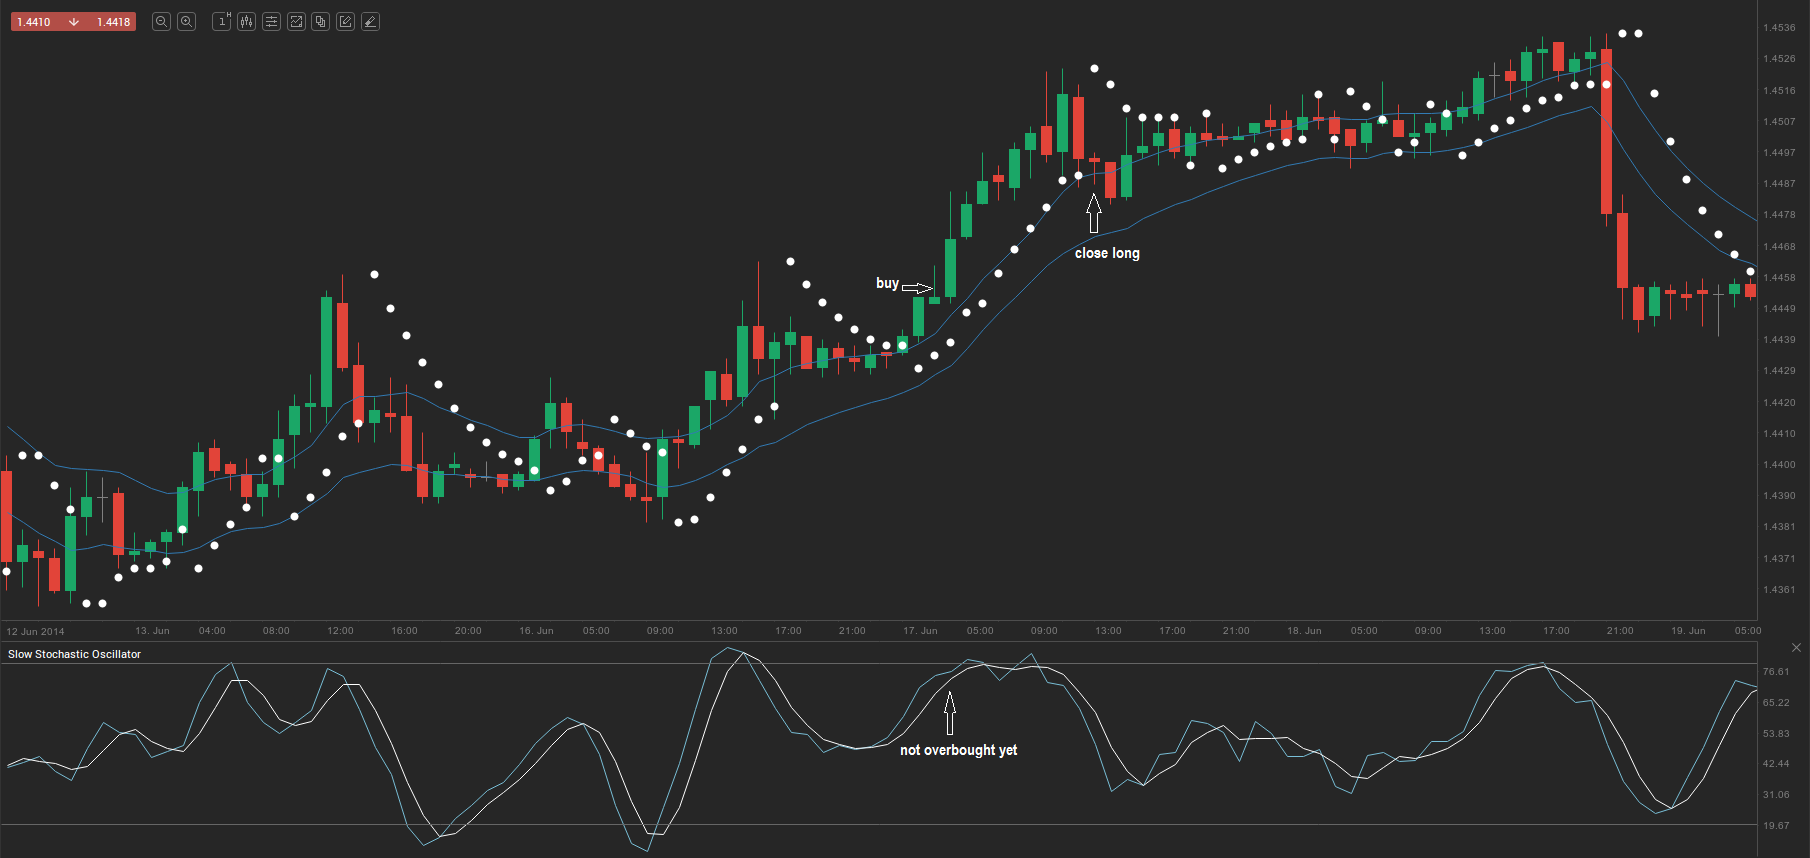Screen dimensions: 1810x858
Task: Close the Slow Stochastic Oscillator panel
Action: click(1796, 648)
